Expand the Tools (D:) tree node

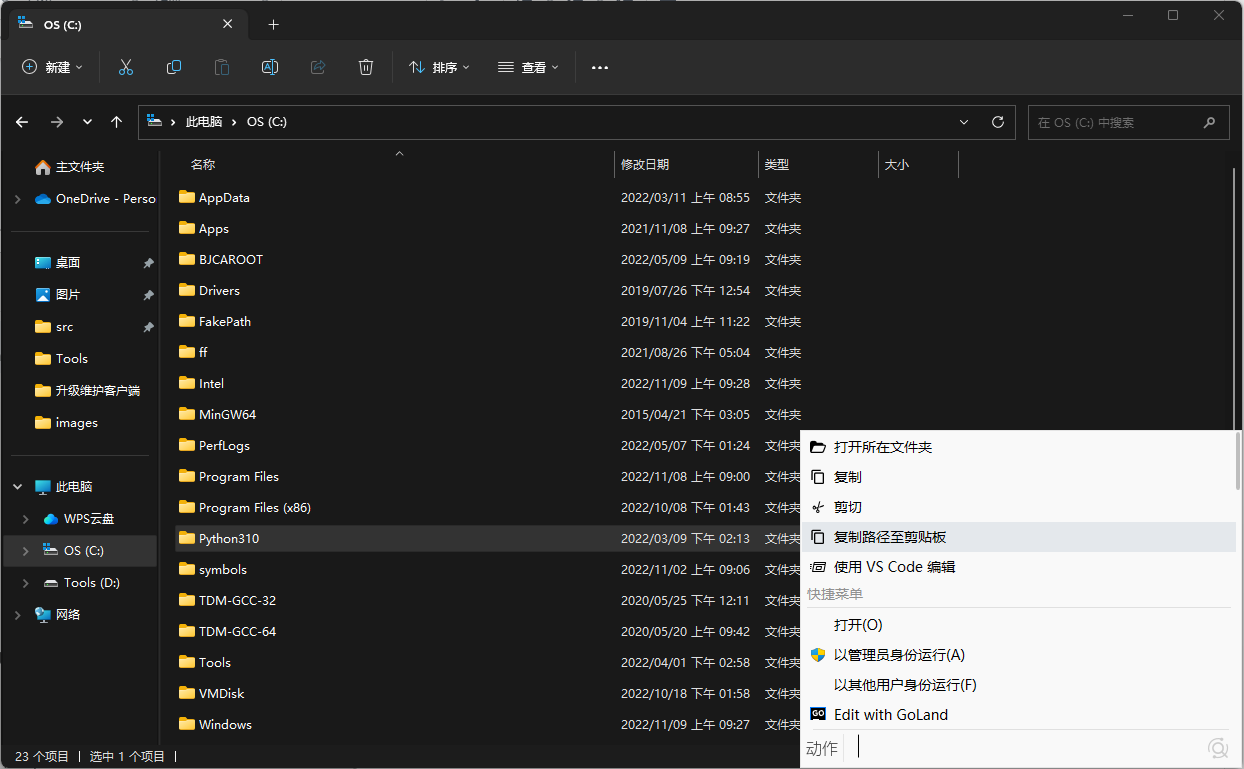click(x=26, y=583)
